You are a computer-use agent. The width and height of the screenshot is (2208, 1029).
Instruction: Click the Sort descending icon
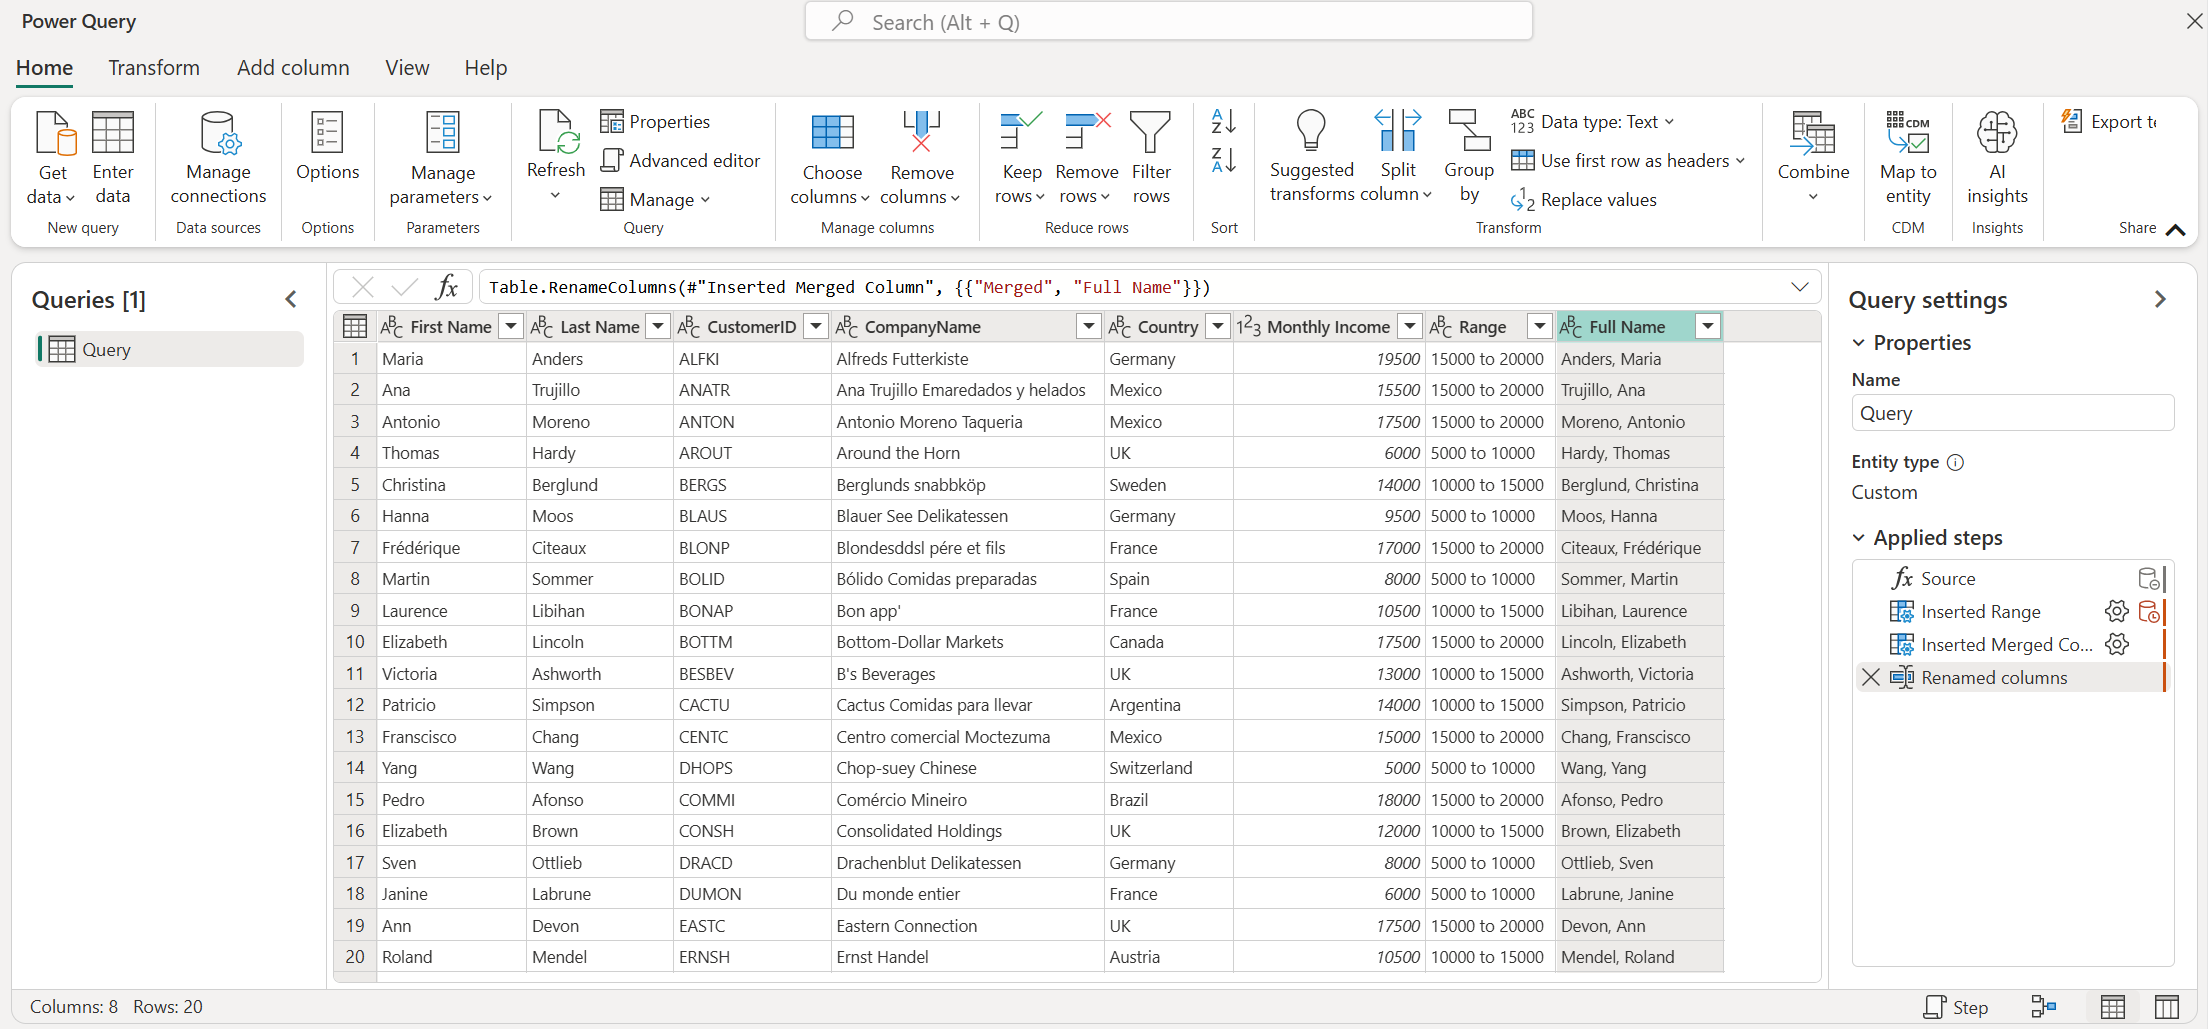1223,160
